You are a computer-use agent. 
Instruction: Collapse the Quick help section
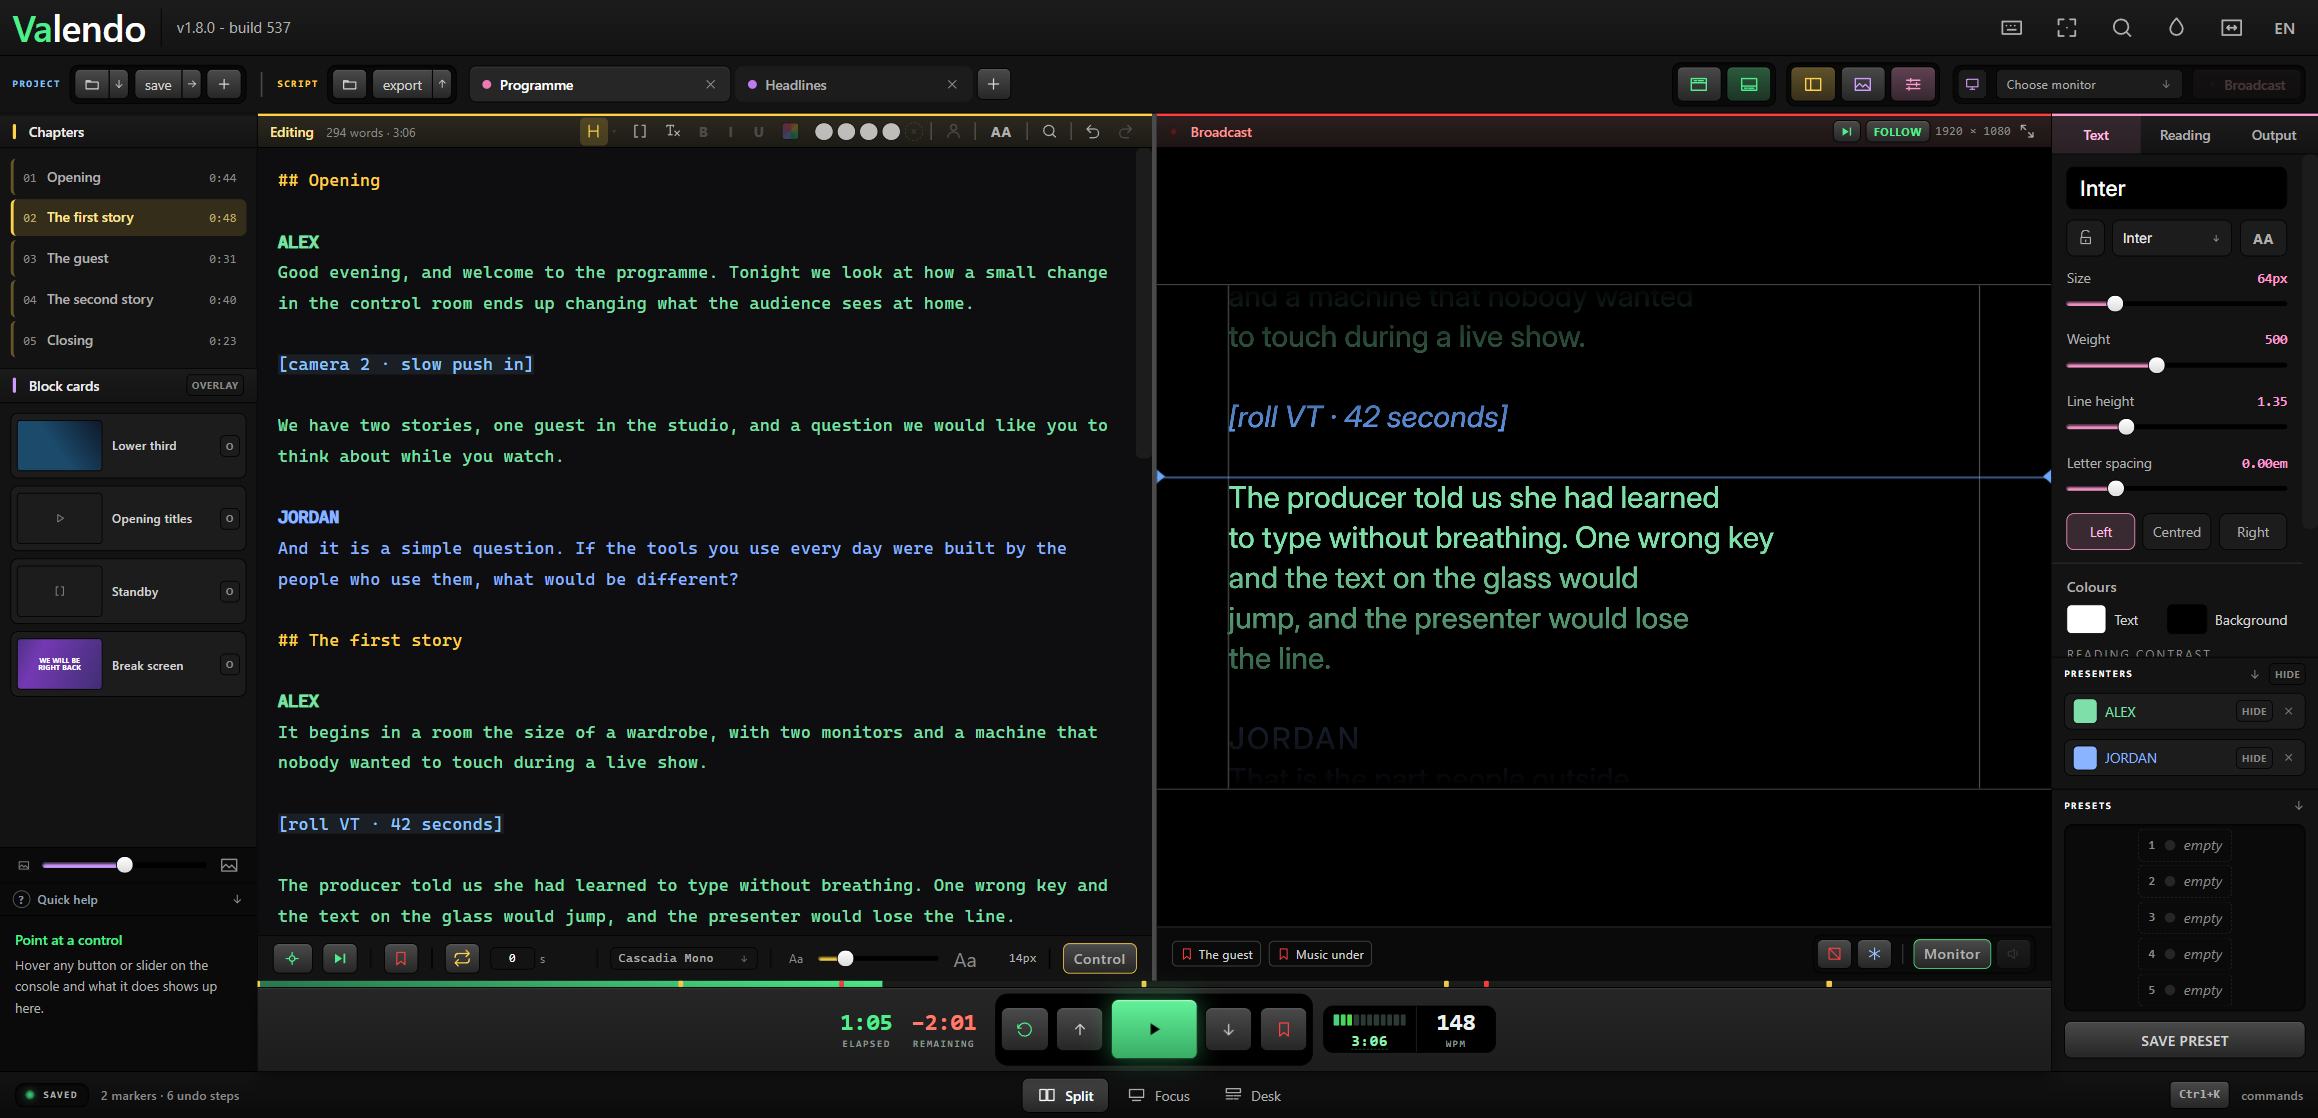237,899
